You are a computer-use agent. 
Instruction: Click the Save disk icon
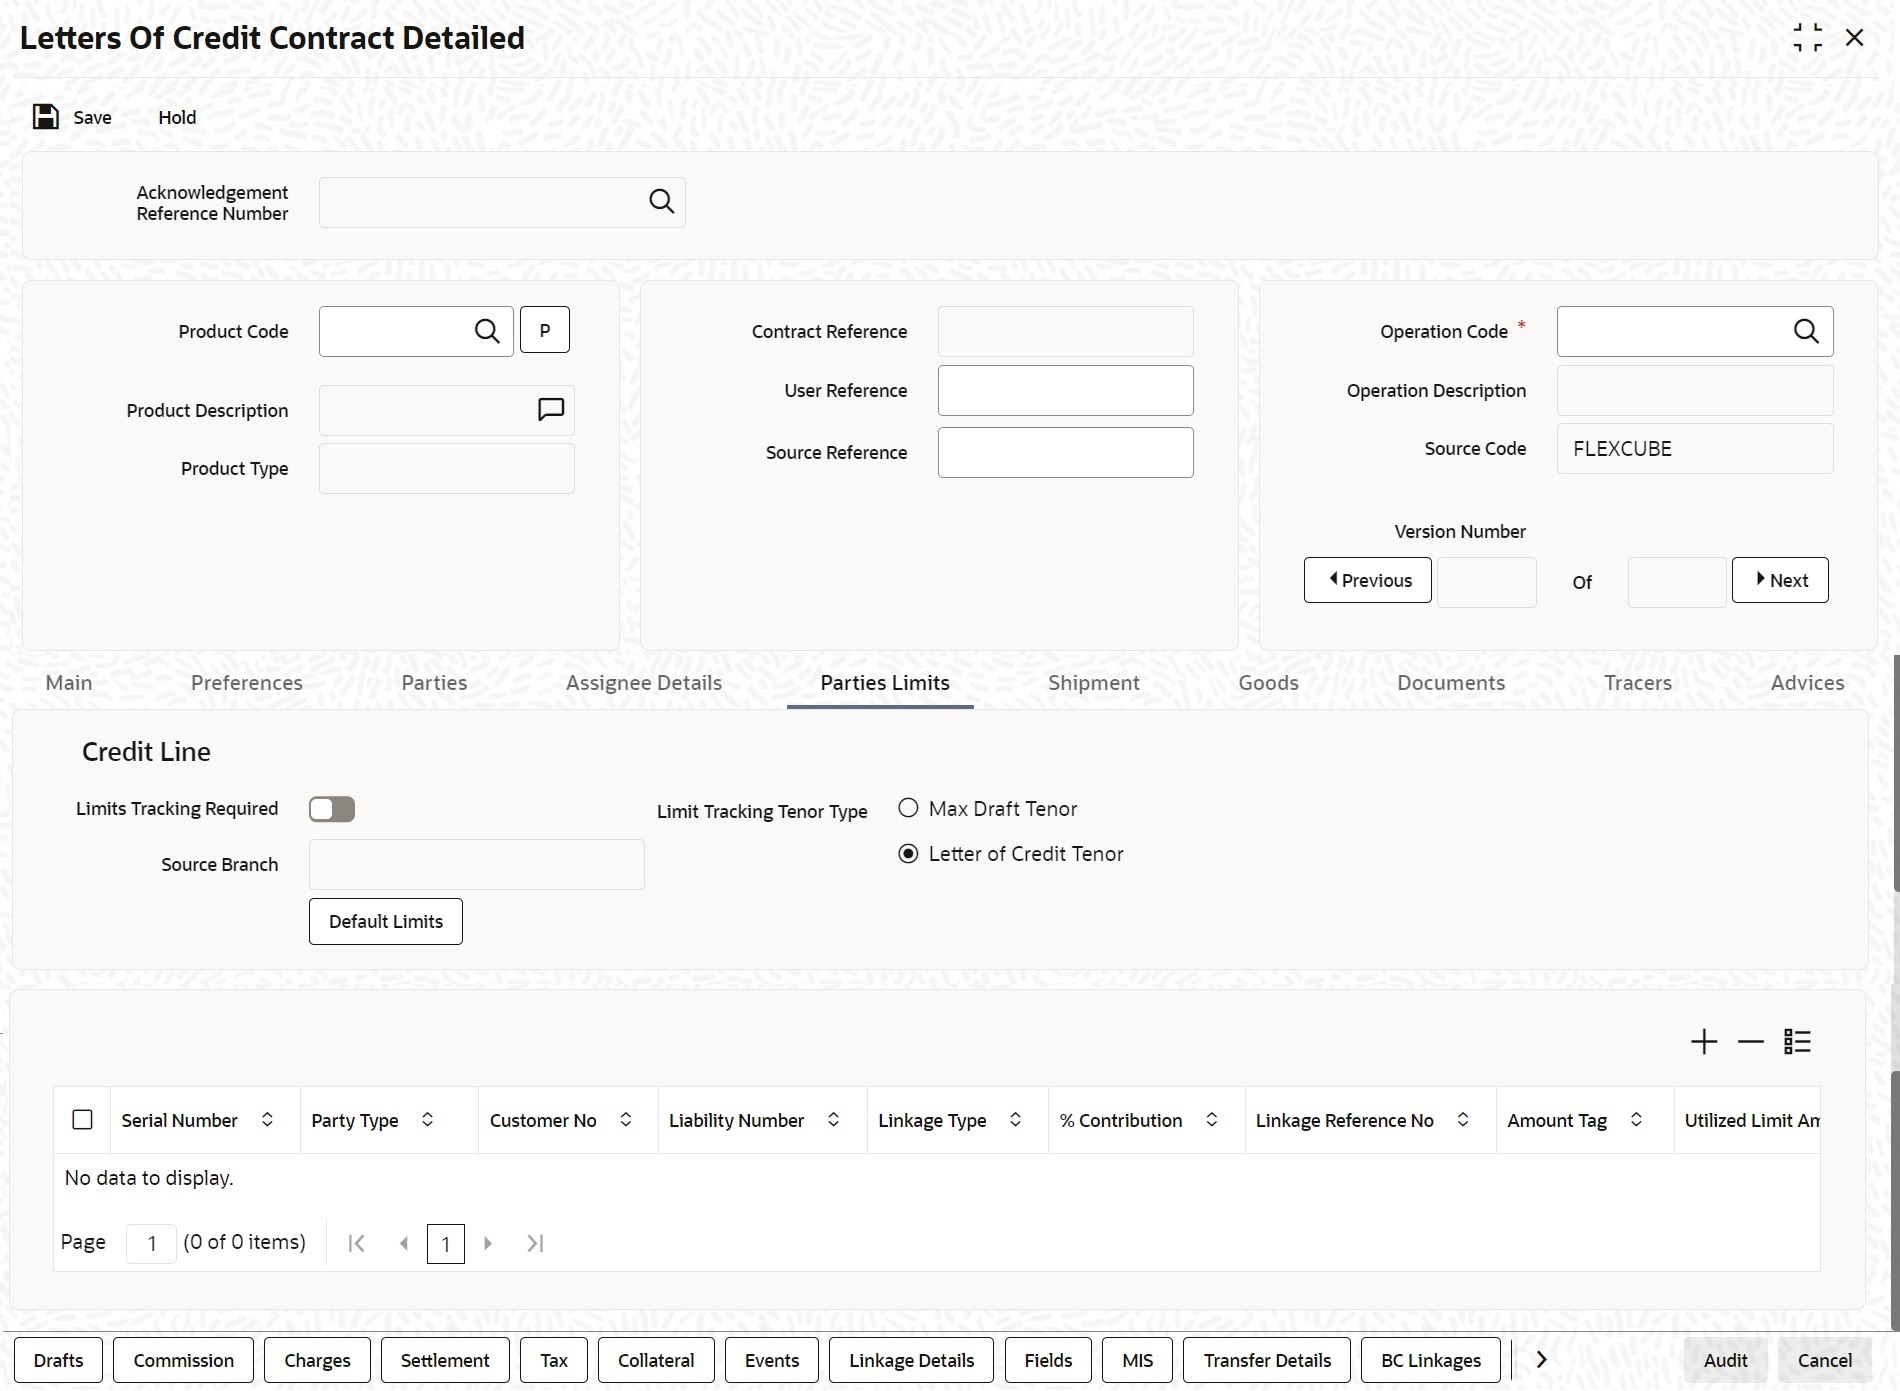[46, 117]
